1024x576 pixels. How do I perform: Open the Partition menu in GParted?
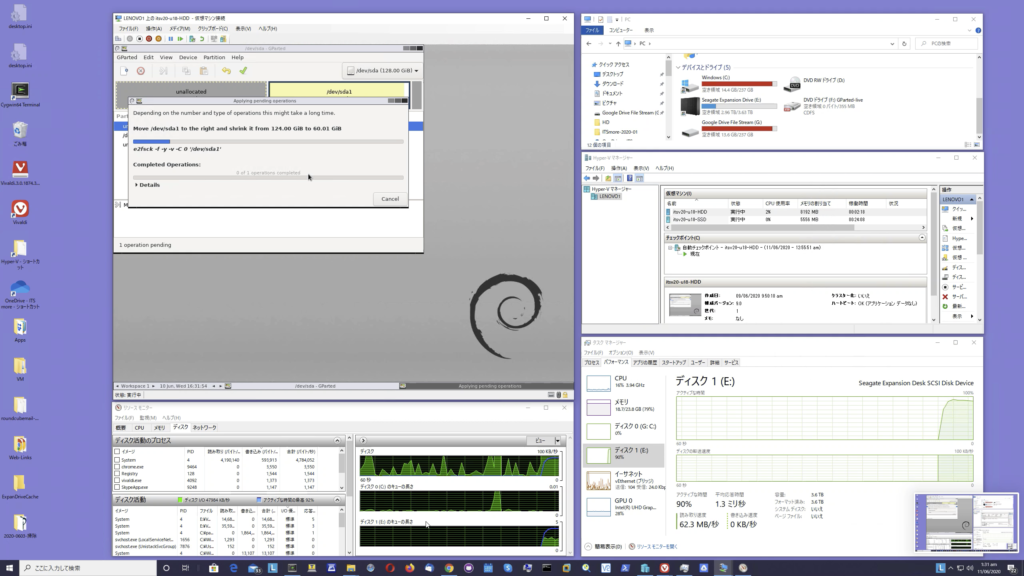point(216,57)
